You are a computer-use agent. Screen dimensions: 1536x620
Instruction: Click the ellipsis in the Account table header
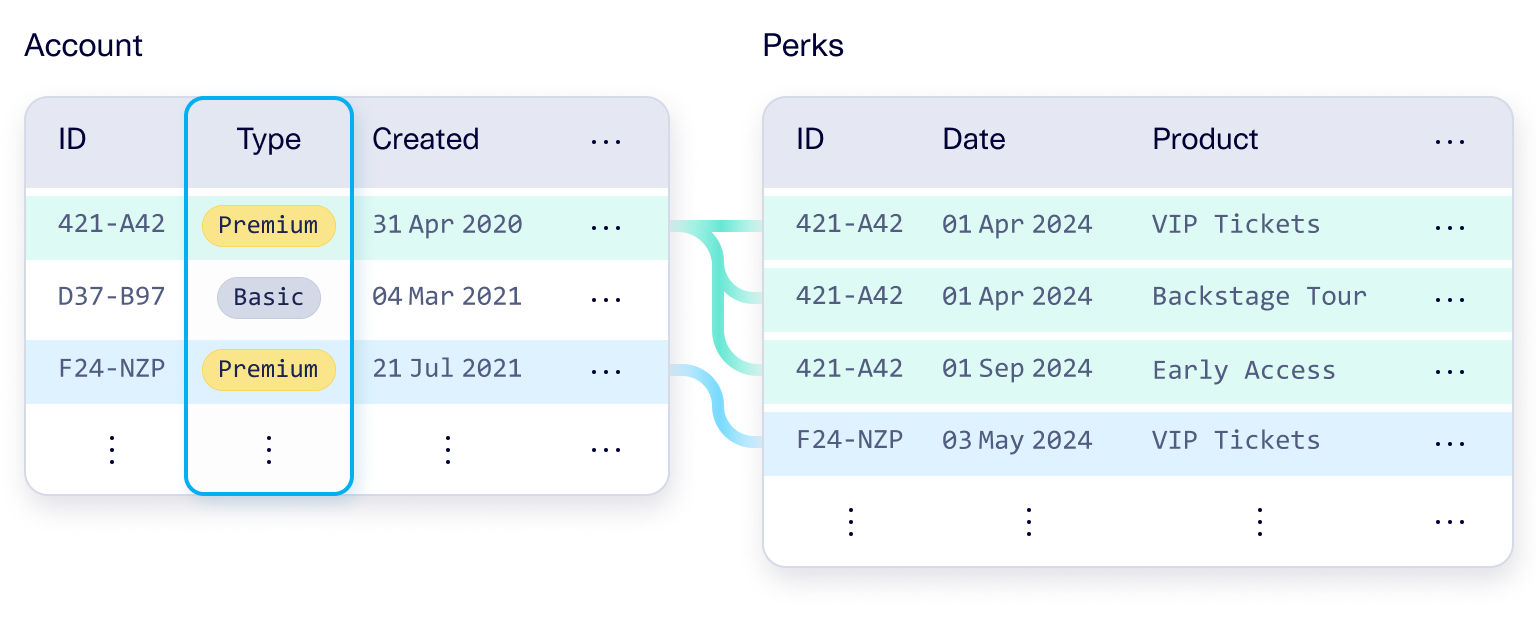pyautogui.click(x=606, y=141)
